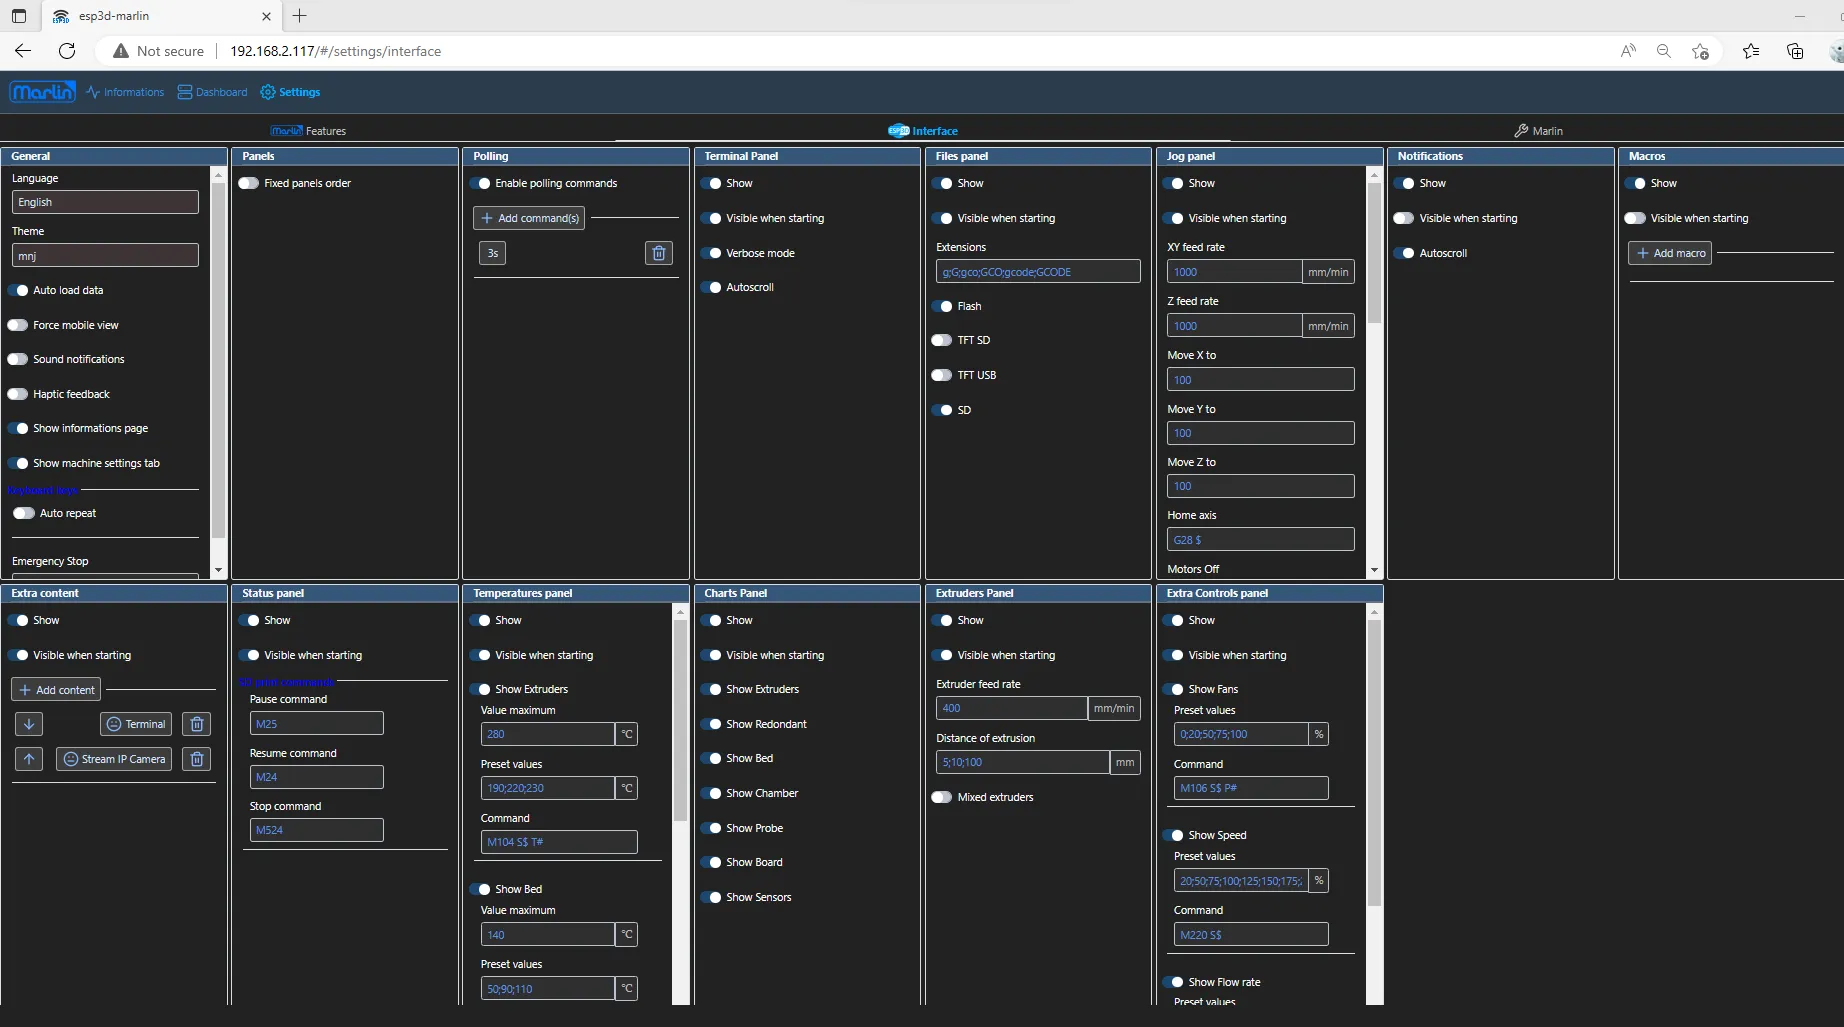
Task: Open the Dashboard page
Action: (212, 92)
